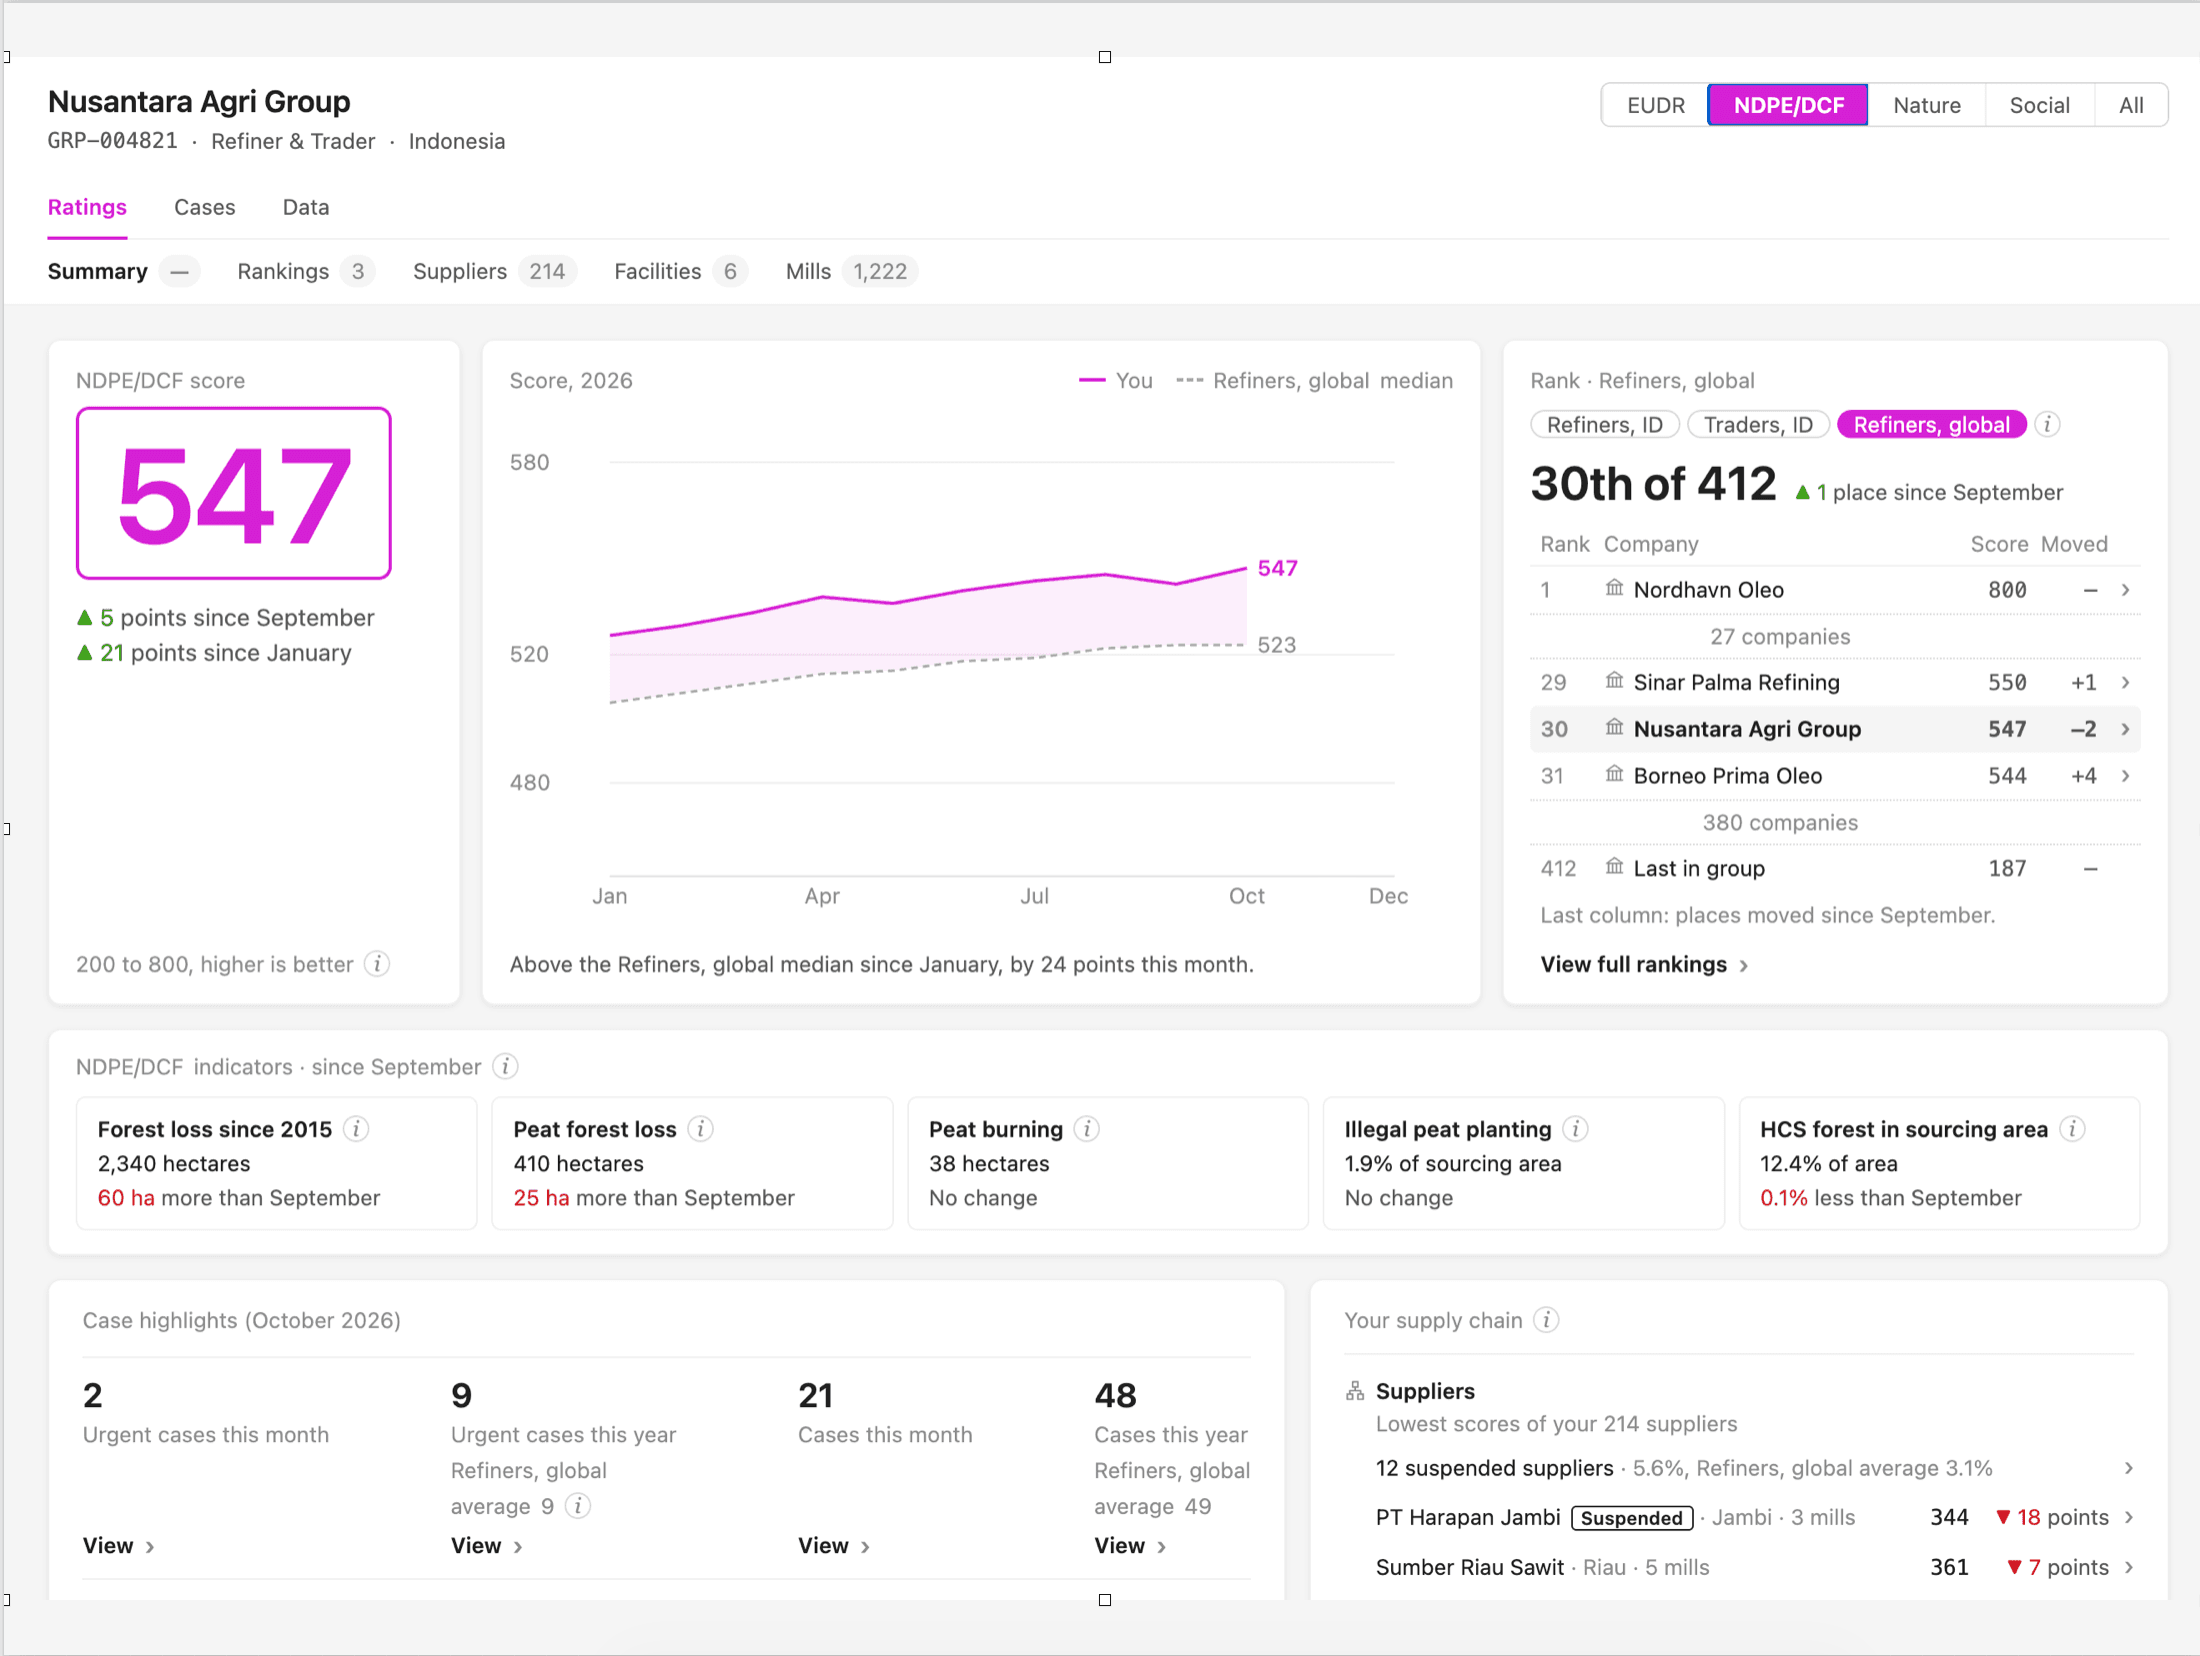This screenshot has width=2200, height=1656.
Task: Click info icon beside Refiners, global pill
Action: point(2047,425)
